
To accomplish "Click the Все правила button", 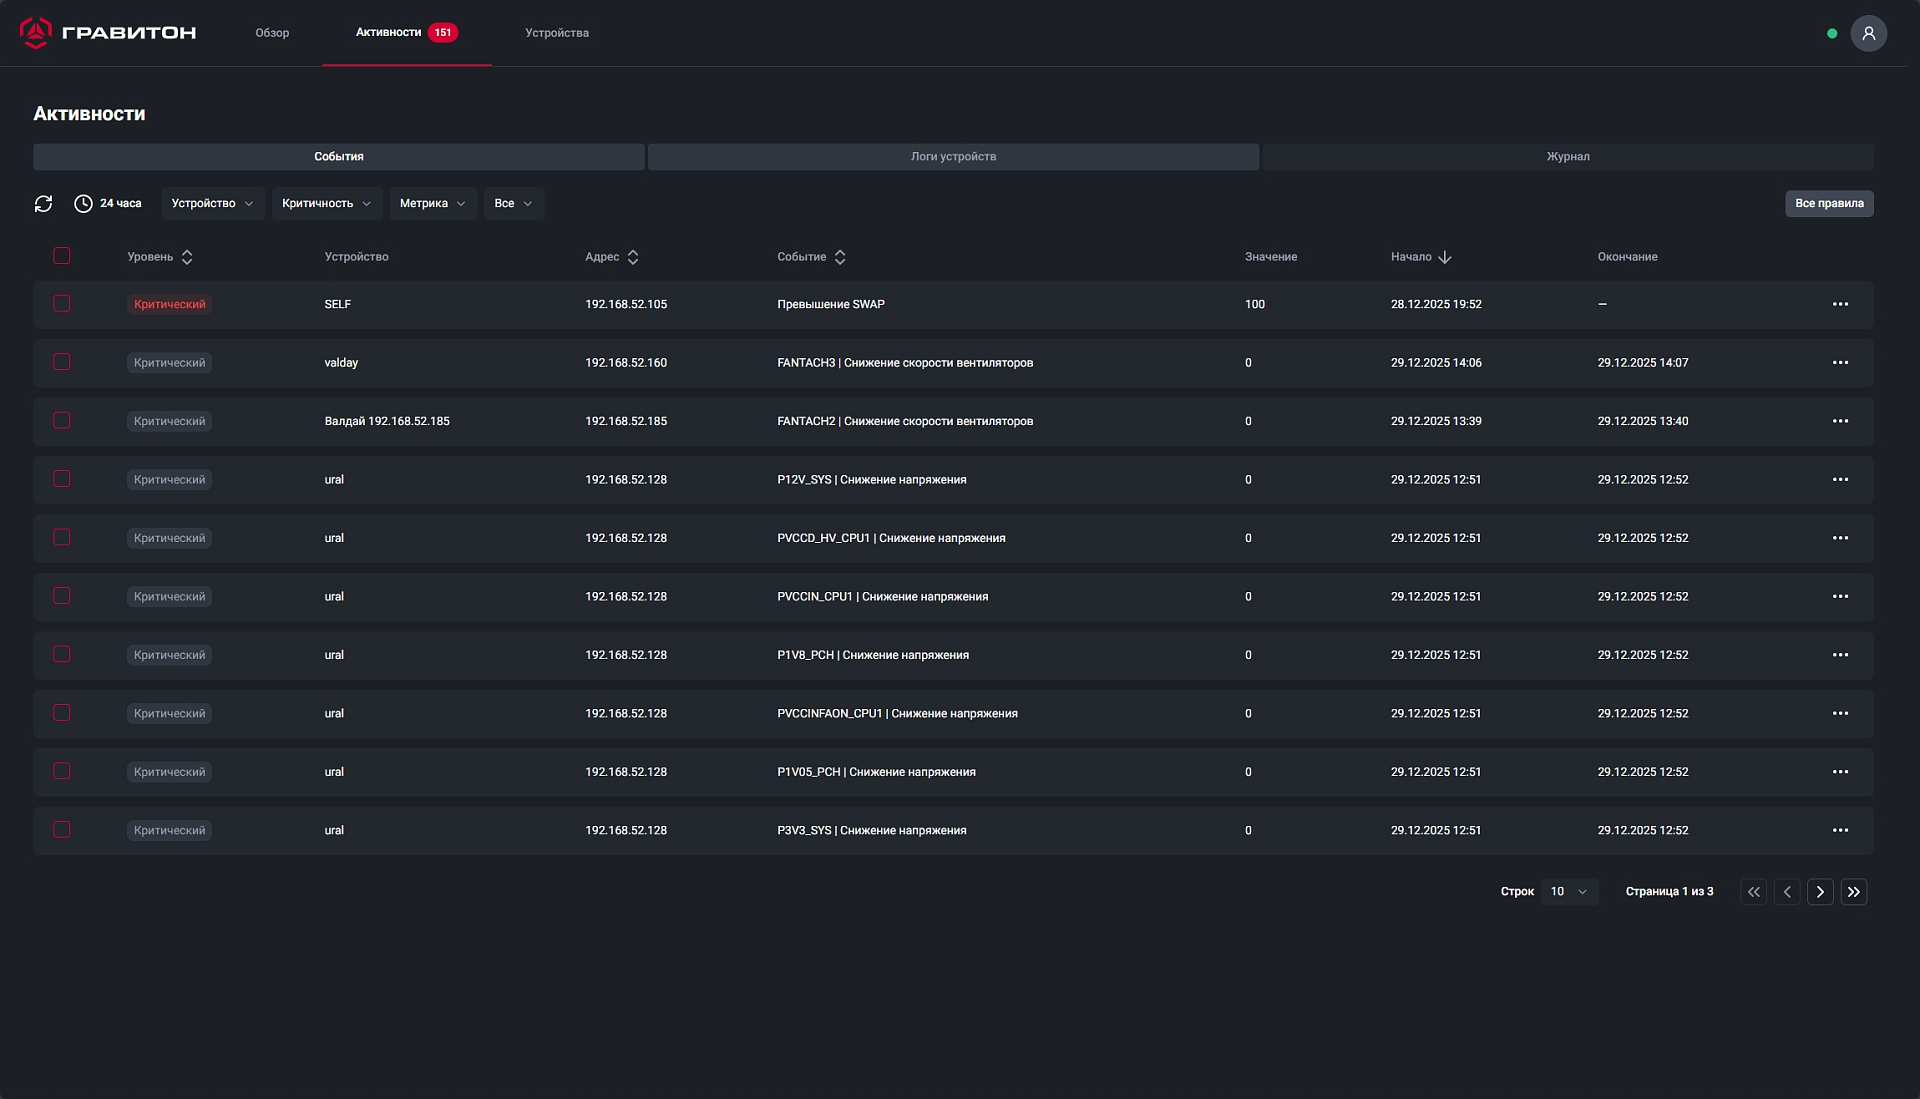I will click(1829, 204).
